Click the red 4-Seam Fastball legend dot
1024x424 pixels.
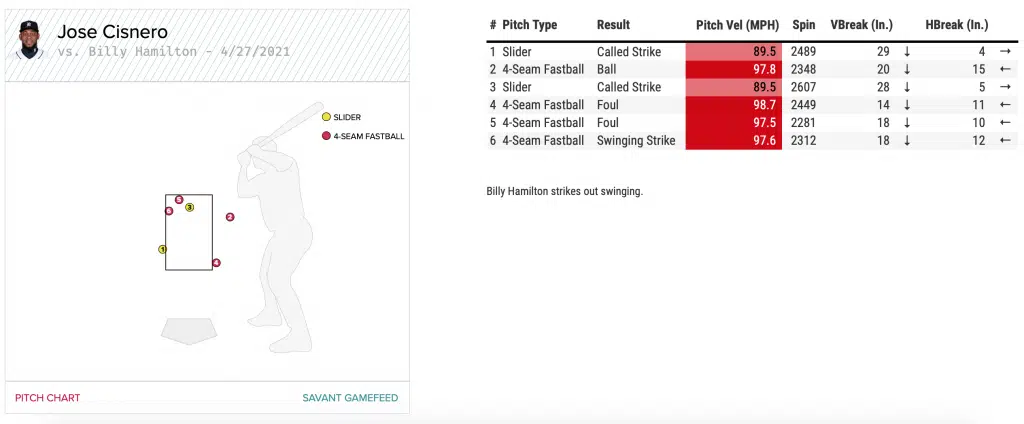[x=326, y=136]
